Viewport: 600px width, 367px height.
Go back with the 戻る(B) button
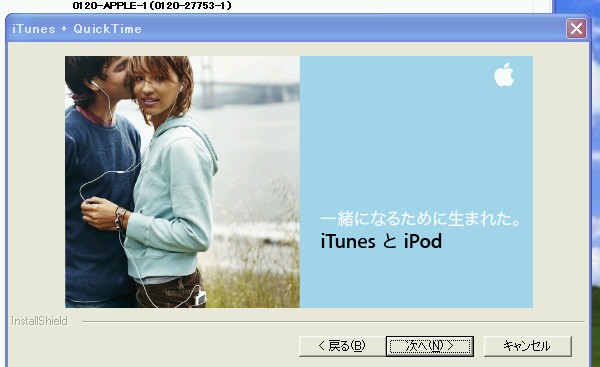tap(342, 346)
